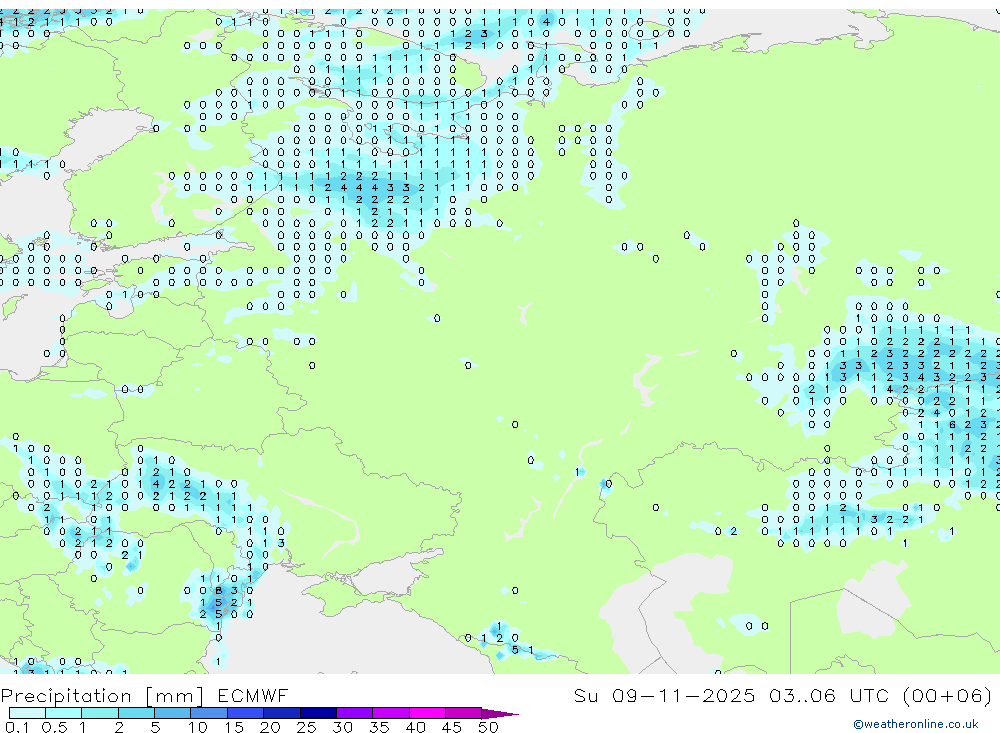Image resolution: width=1000 pixels, height=733 pixels.
Task: Open the weatheronline.co.uk copyright link
Action: (916, 724)
